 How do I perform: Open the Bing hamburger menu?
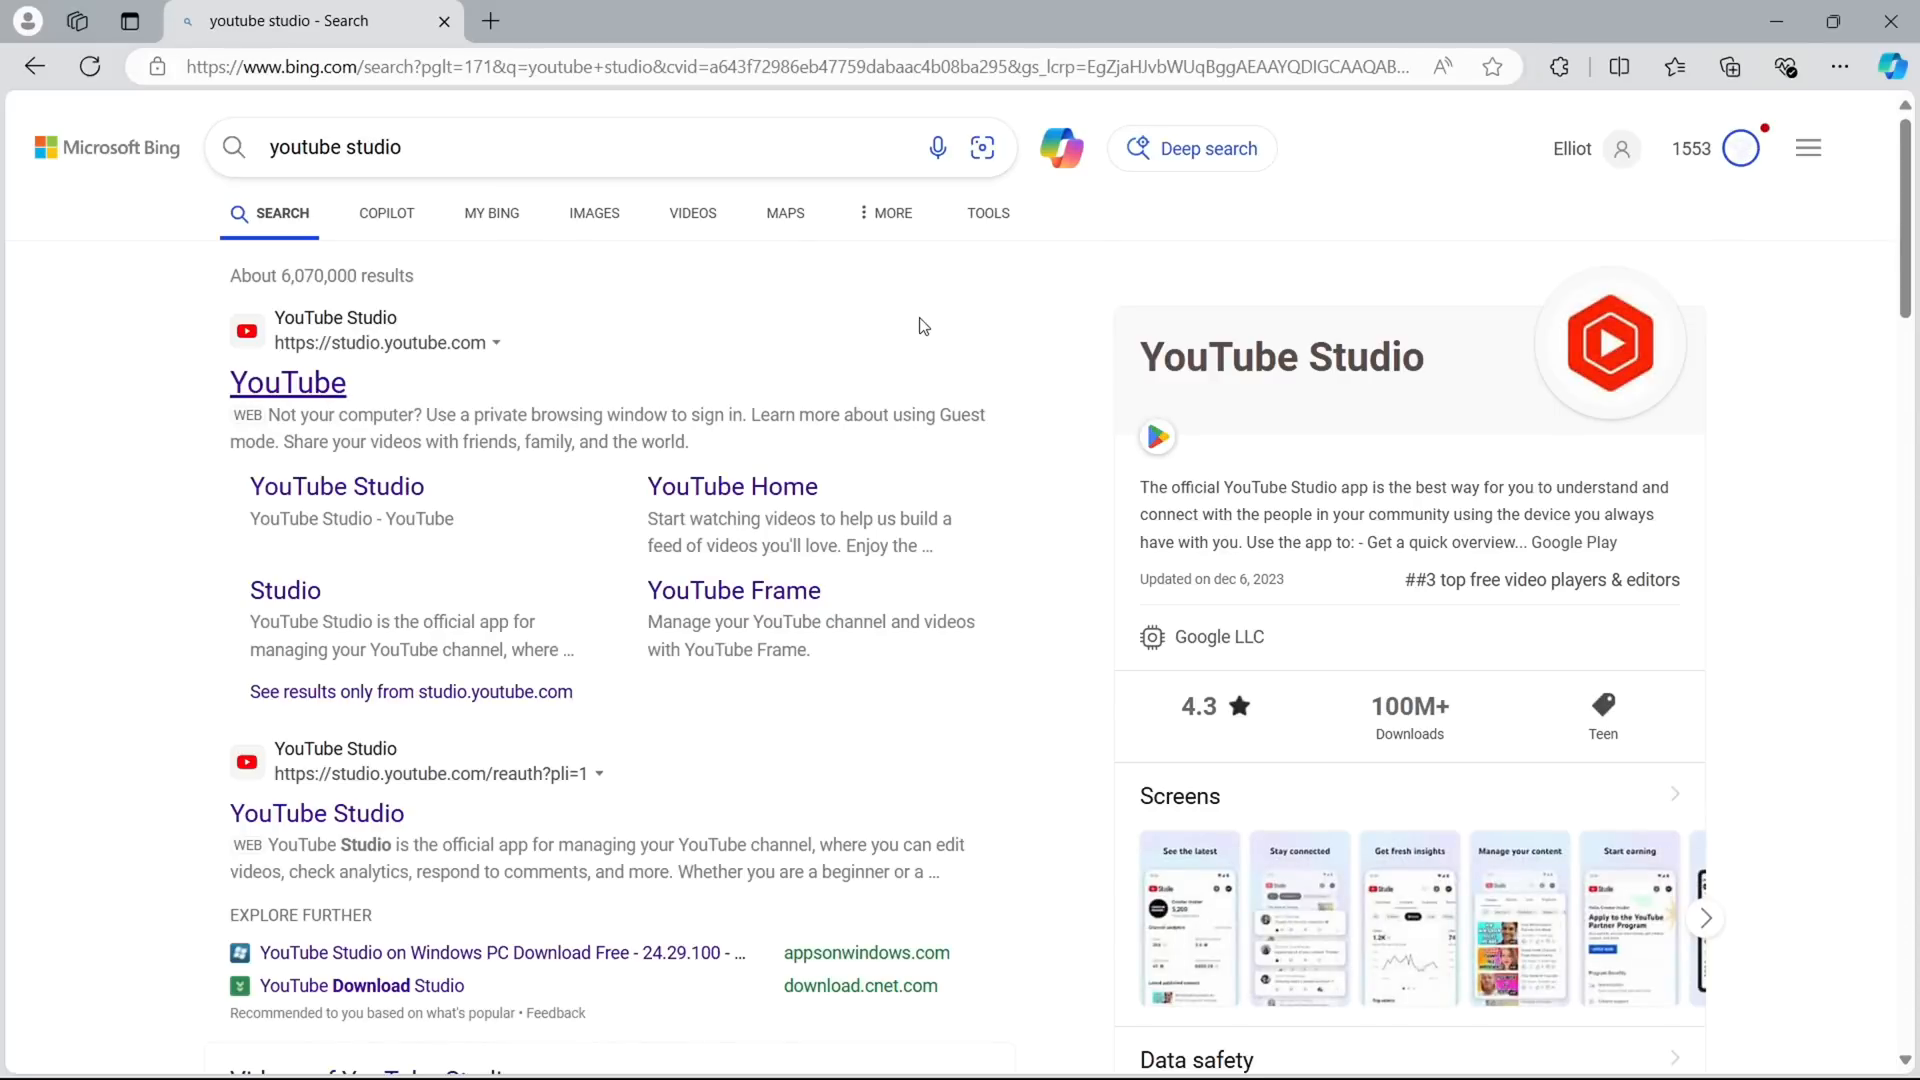tap(1808, 148)
